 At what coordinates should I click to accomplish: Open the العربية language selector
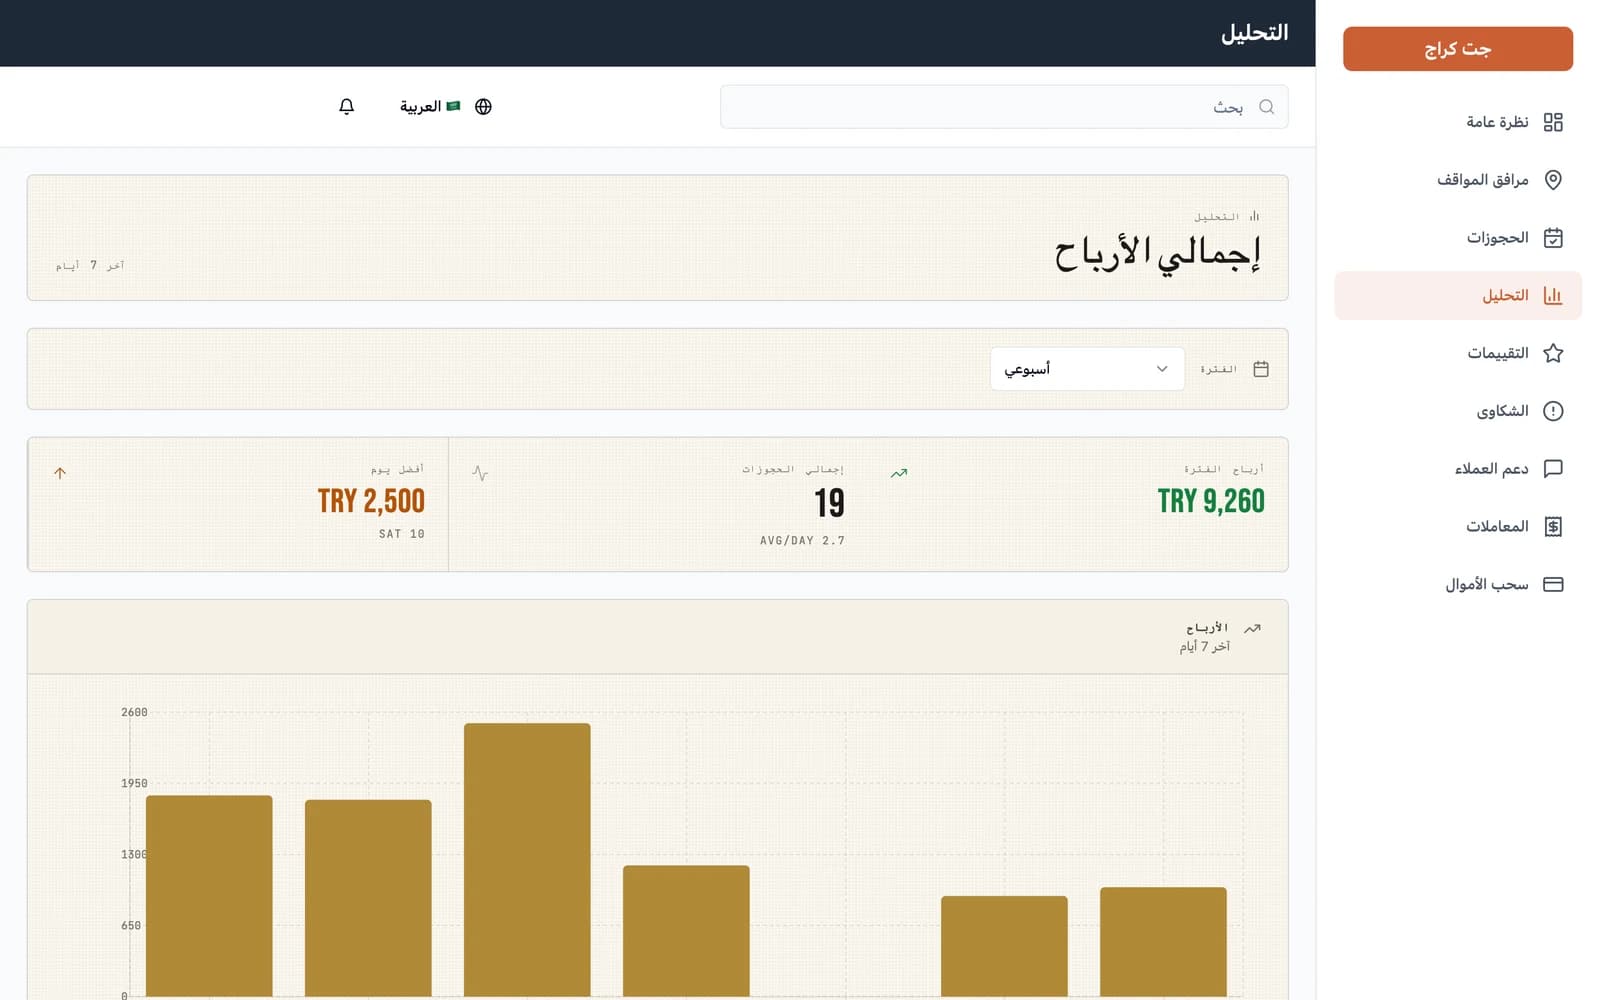pyautogui.click(x=446, y=106)
